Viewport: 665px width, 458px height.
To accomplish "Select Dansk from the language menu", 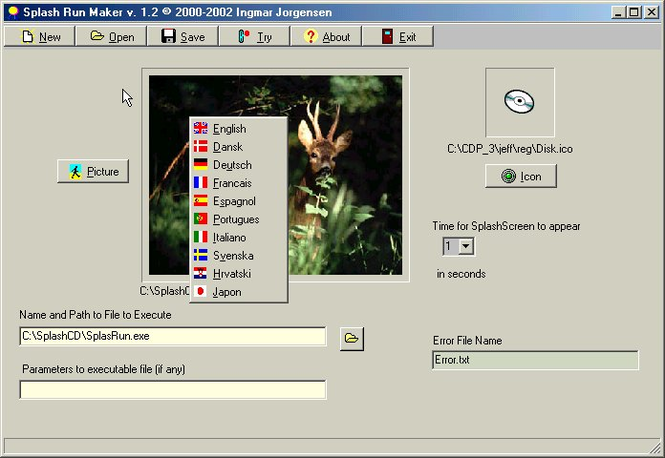I will (239, 147).
